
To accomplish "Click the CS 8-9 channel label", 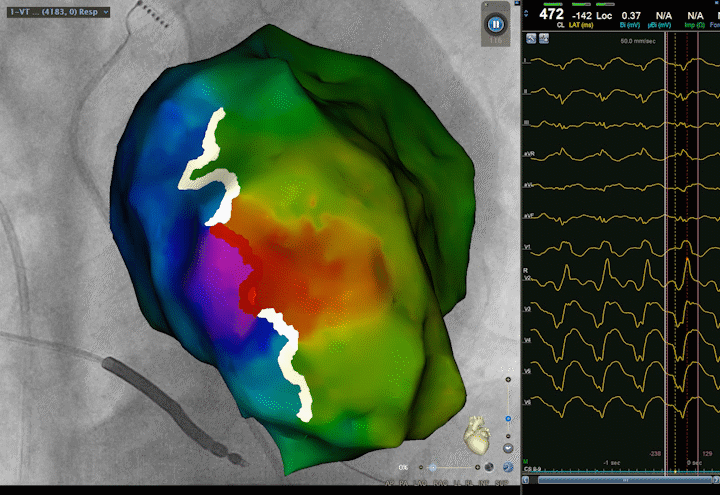I will [532, 469].
